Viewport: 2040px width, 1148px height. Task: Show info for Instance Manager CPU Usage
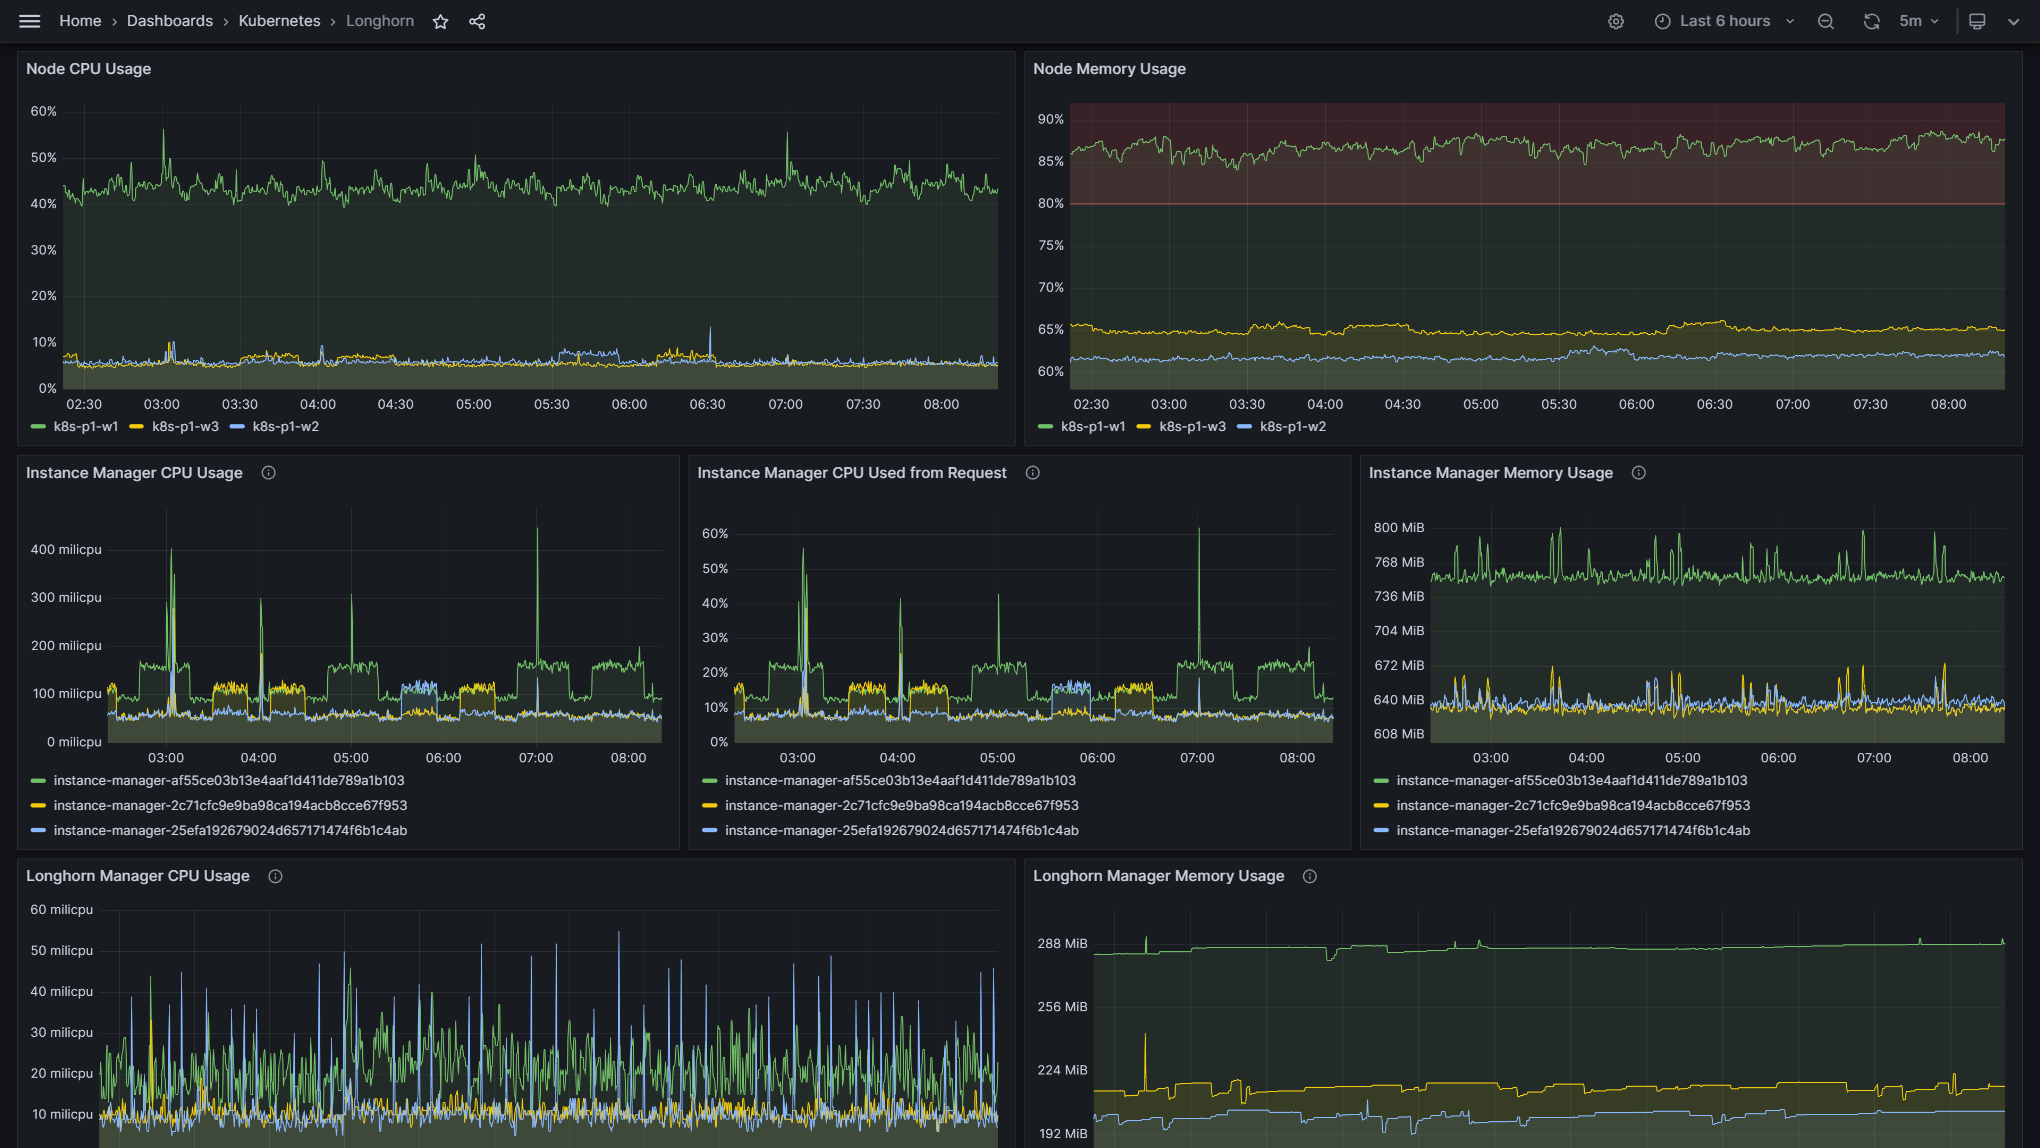268,473
